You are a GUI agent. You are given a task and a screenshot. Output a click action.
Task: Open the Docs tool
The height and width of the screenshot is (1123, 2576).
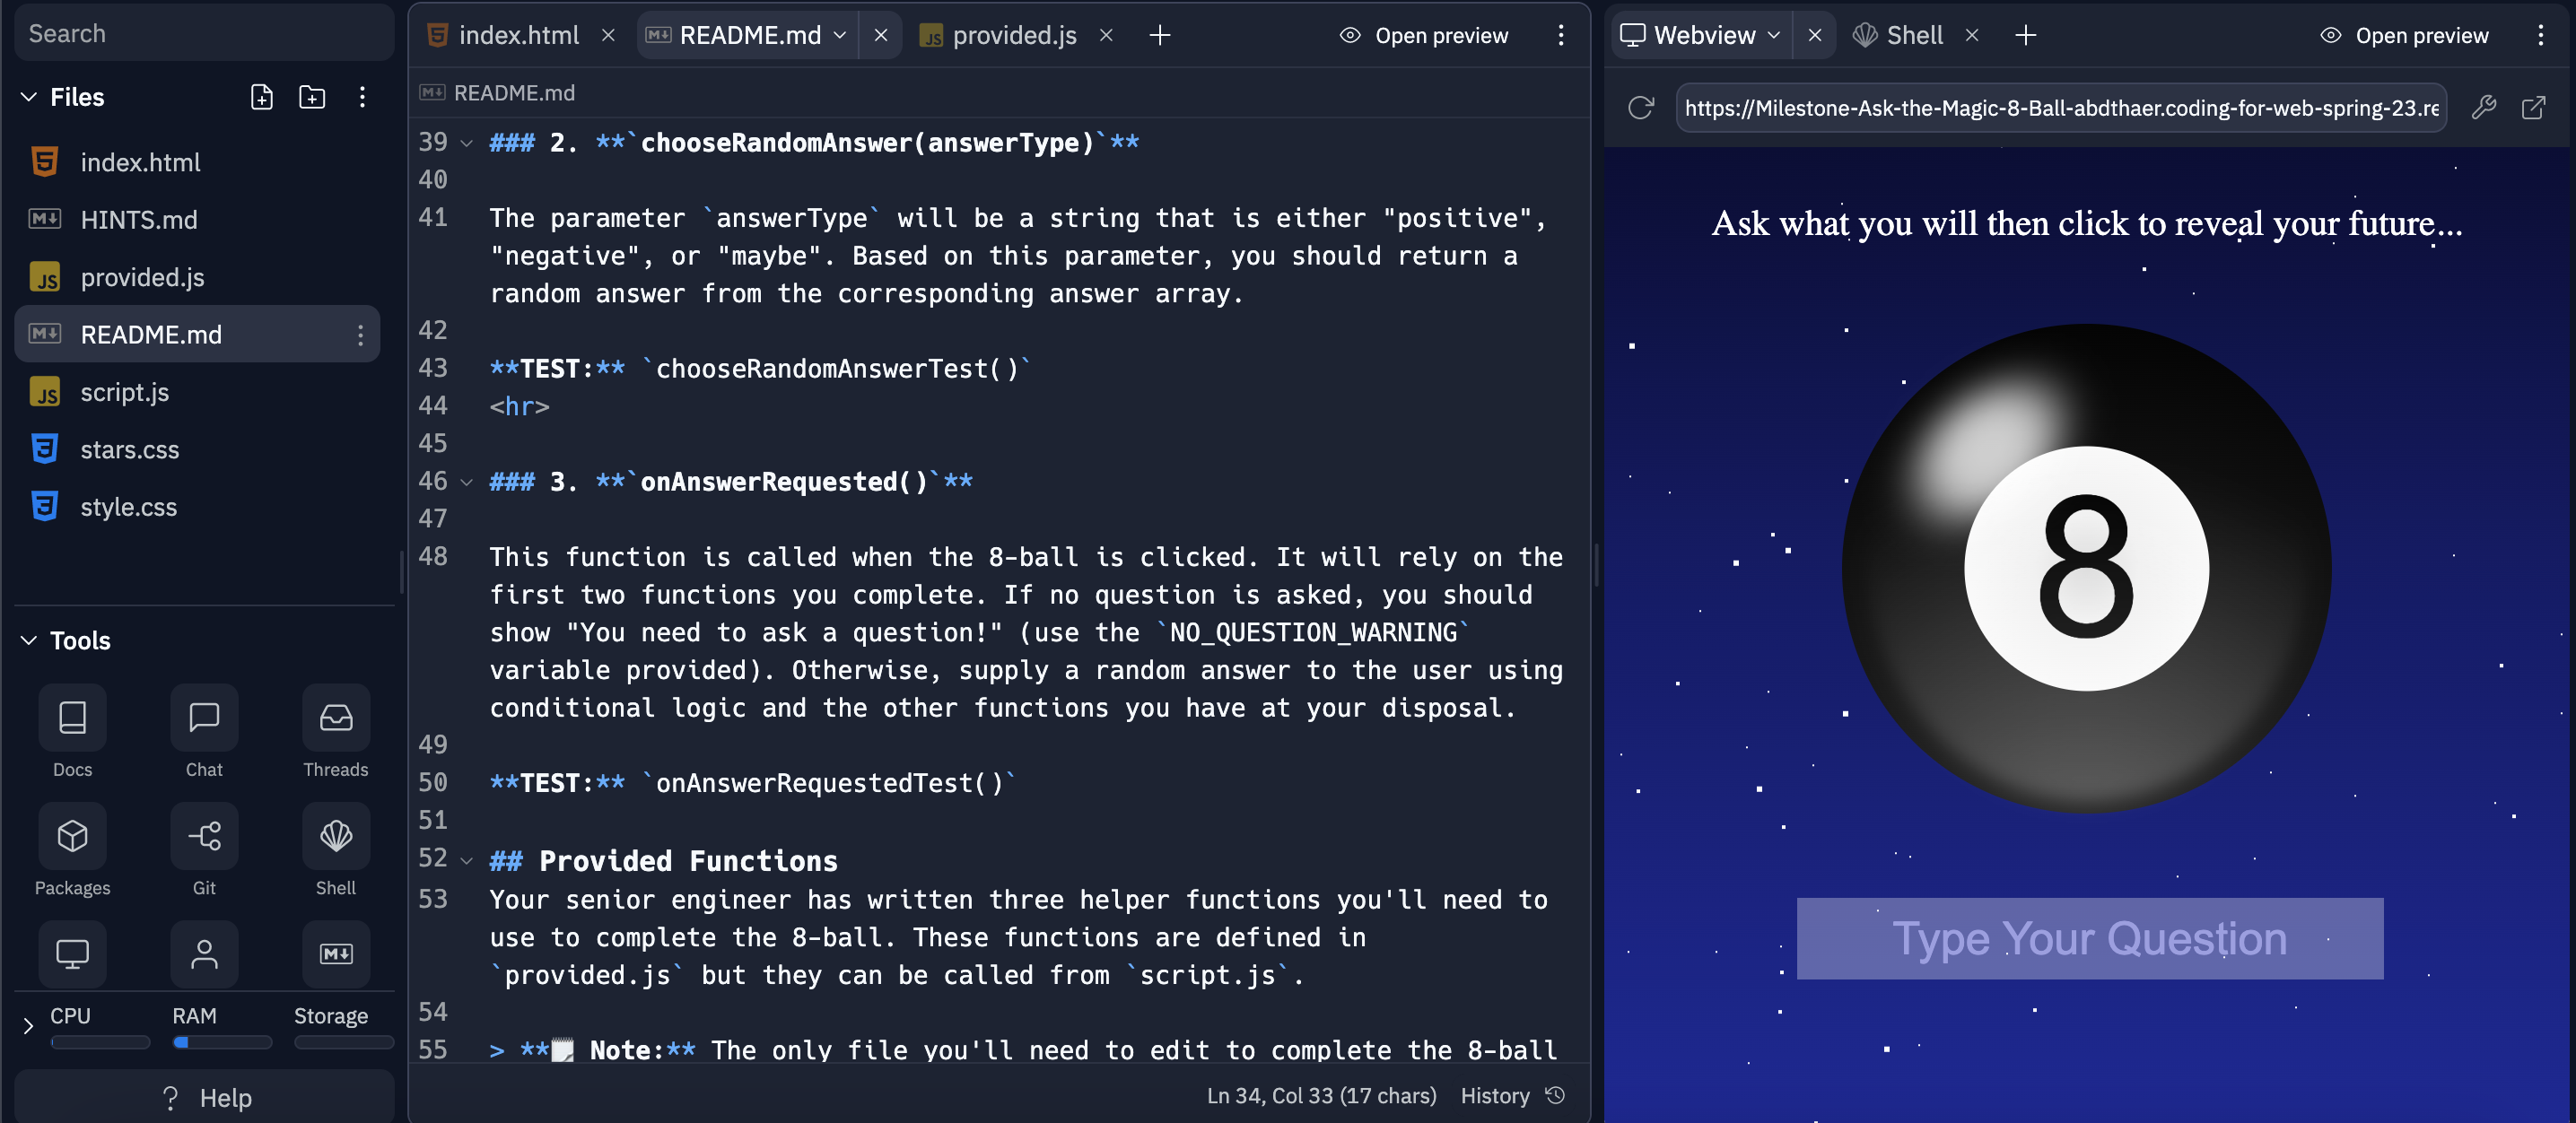click(72, 718)
